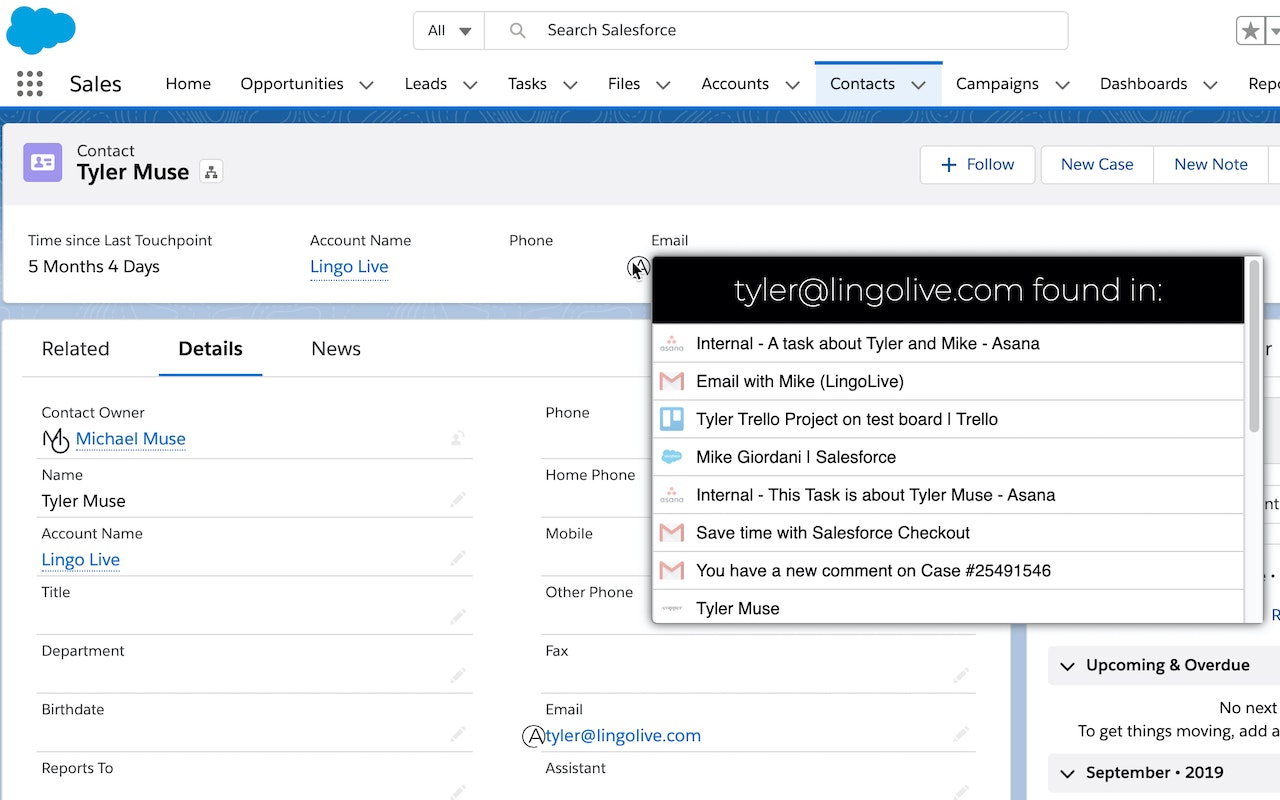The height and width of the screenshot is (800, 1280).
Task: Edit the Account Name pencil icon
Action: [x=458, y=559]
